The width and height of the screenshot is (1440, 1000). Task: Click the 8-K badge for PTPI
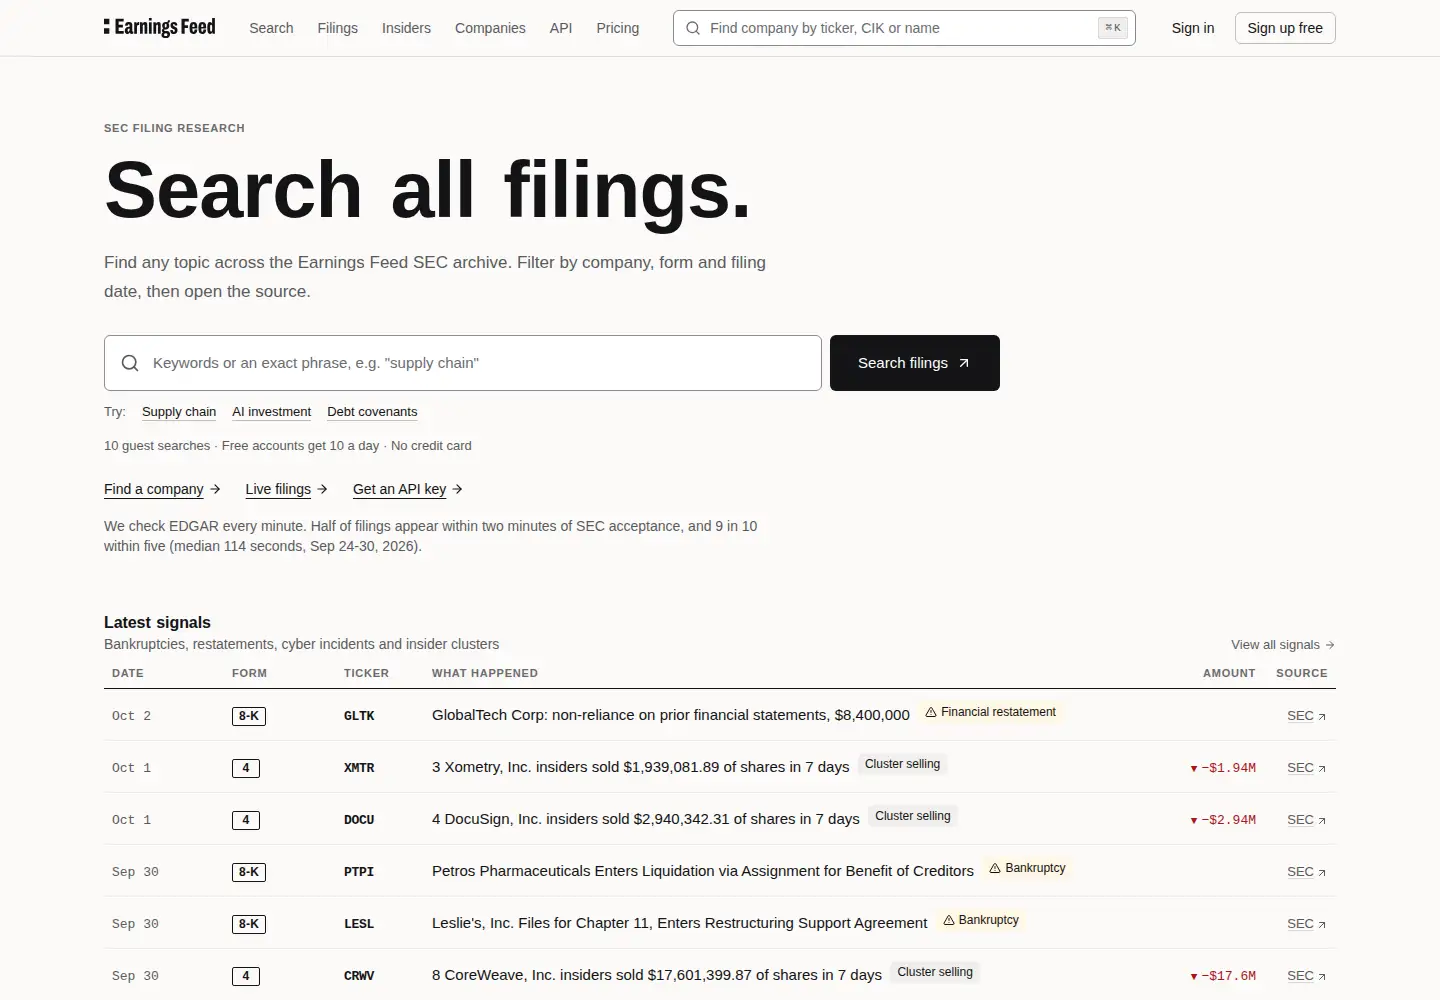point(249,872)
